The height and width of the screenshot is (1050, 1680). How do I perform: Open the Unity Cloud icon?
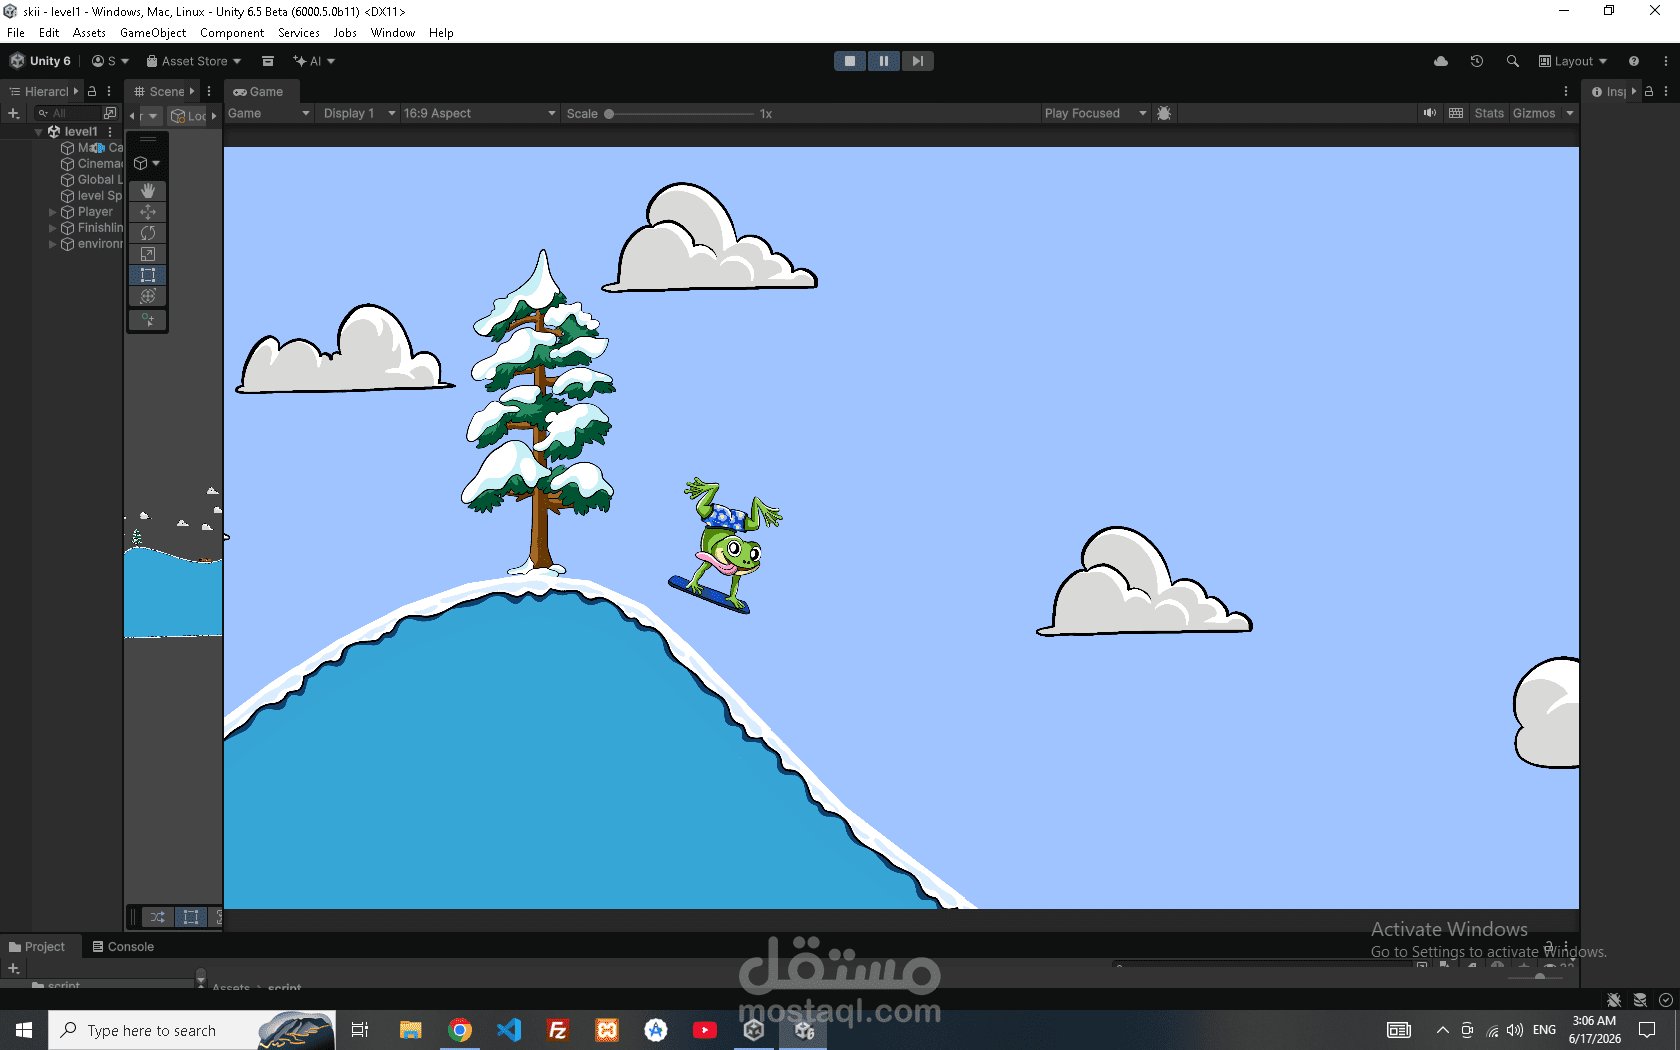pos(1441,61)
